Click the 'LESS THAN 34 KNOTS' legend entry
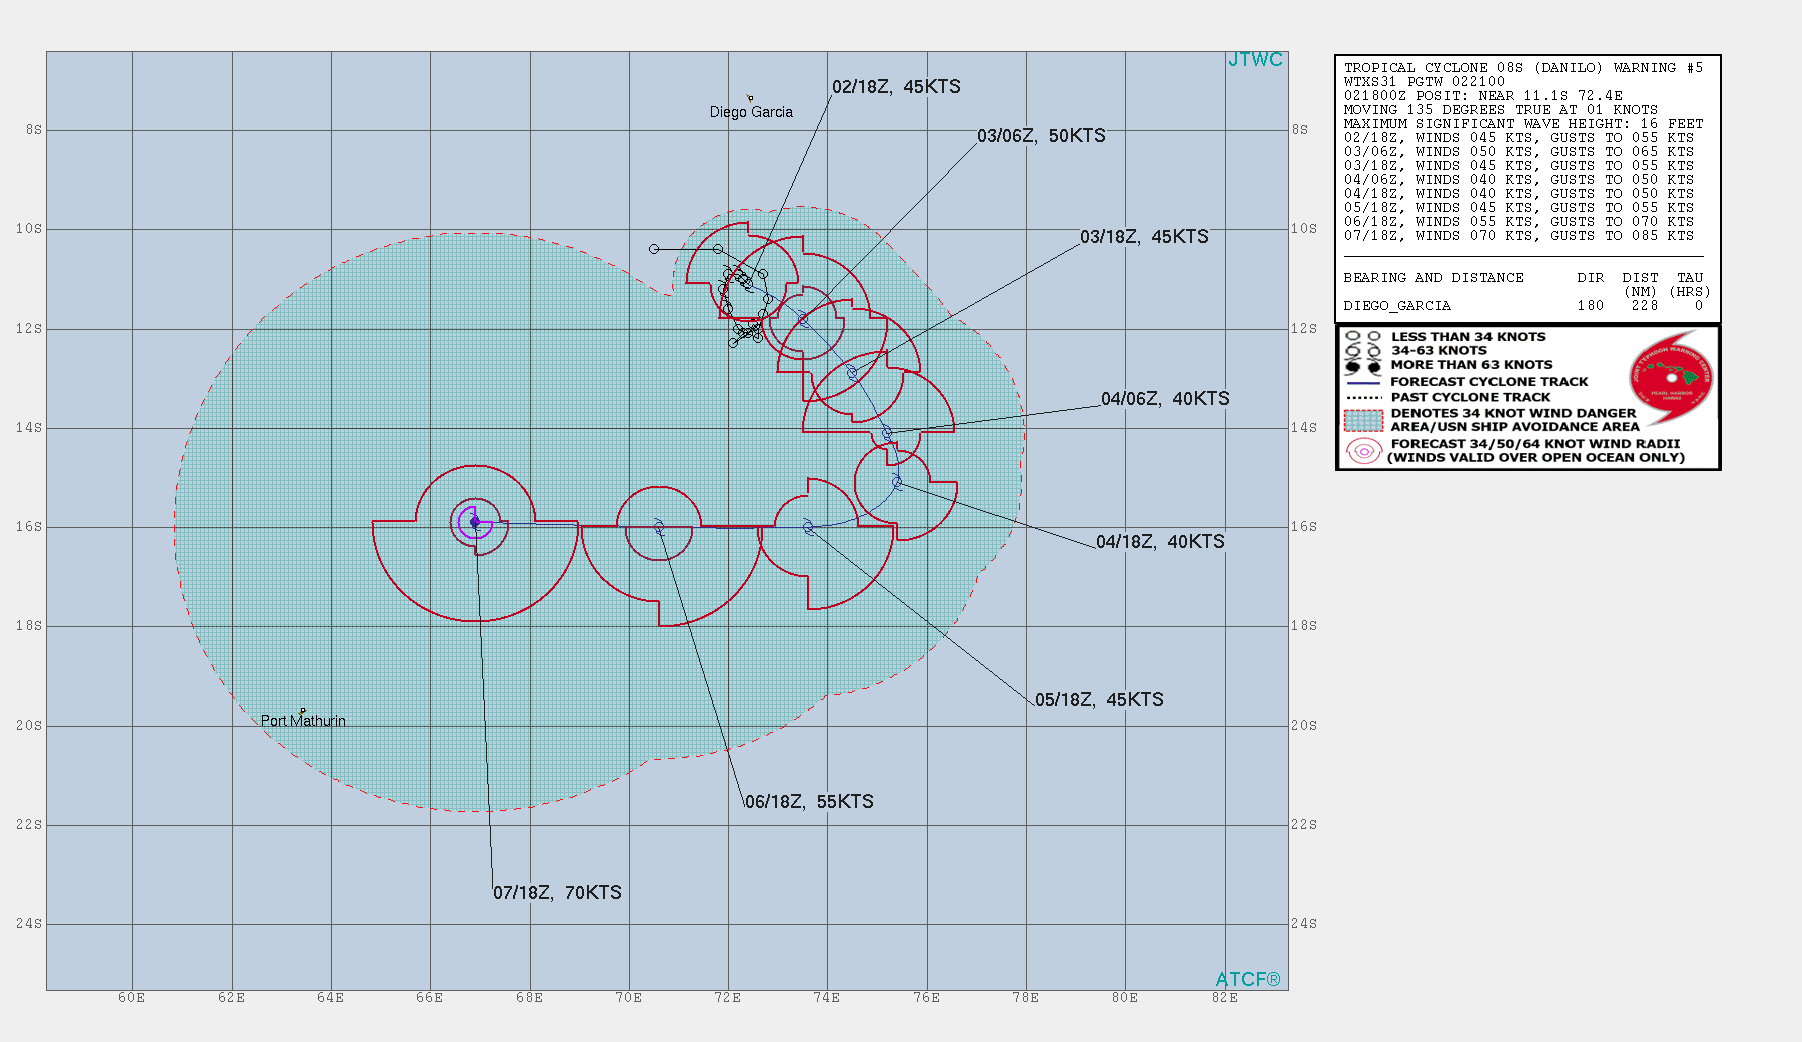This screenshot has height=1042, width=1802. click(x=1468, y=337)
